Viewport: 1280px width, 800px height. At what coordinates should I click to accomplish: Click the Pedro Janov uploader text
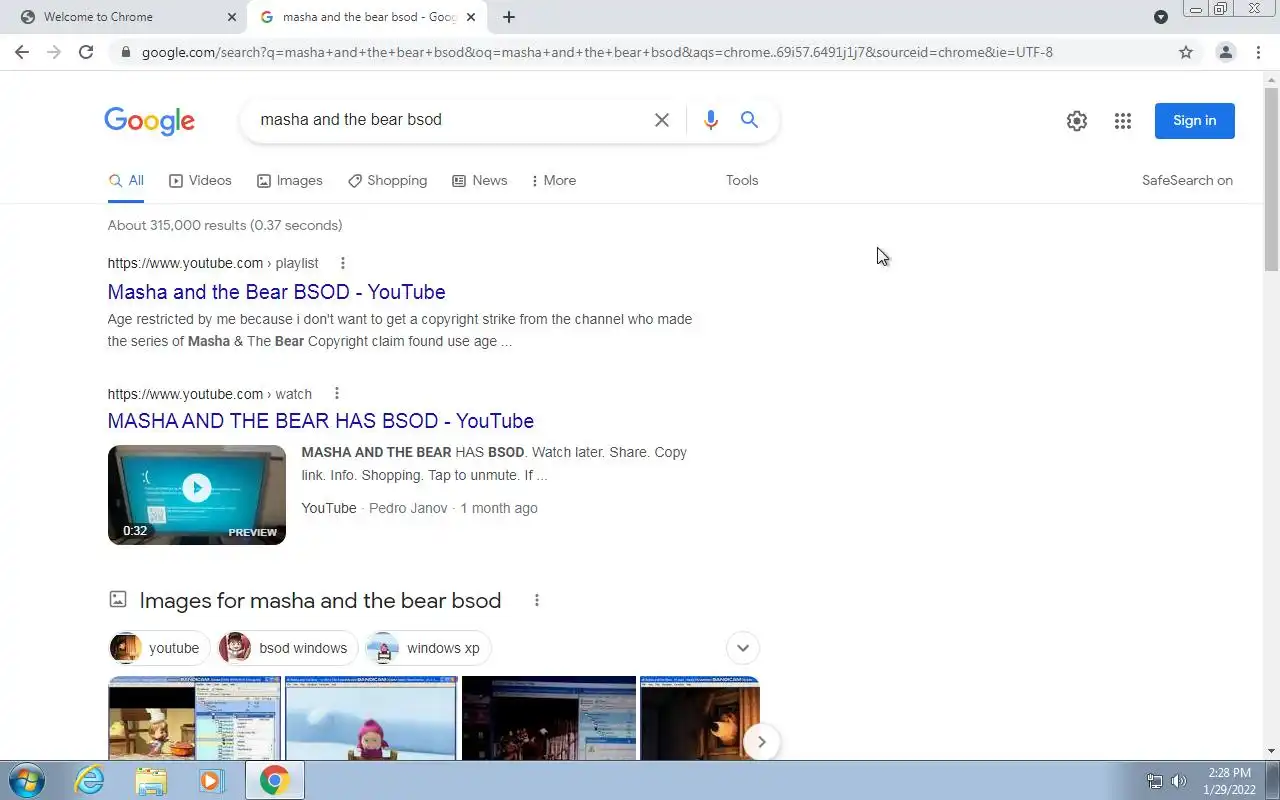pos(408,508)
